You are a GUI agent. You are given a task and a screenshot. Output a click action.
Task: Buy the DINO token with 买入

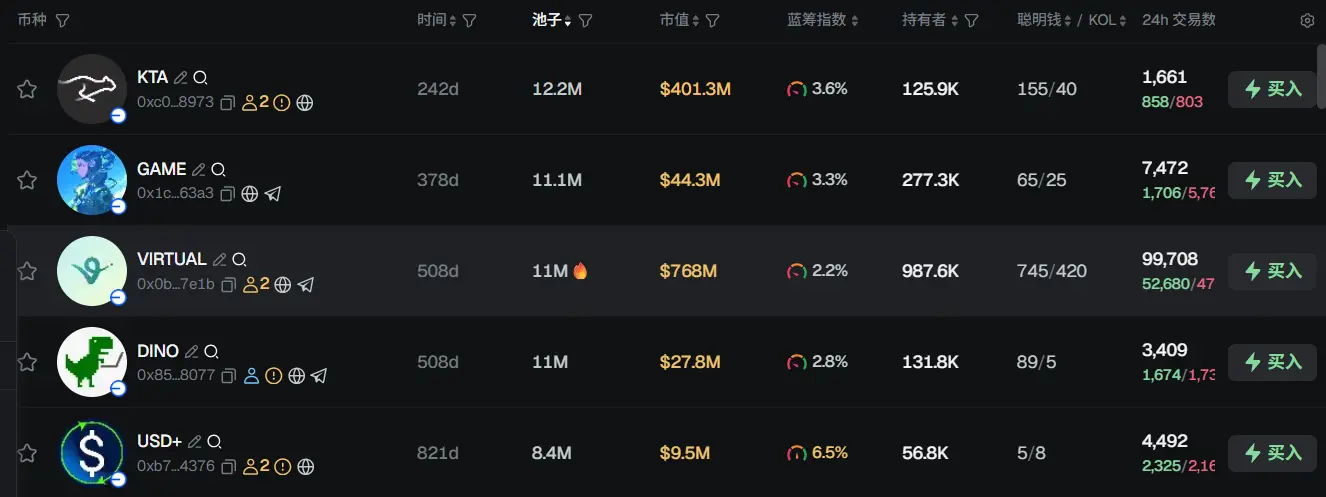(1272, 362)
